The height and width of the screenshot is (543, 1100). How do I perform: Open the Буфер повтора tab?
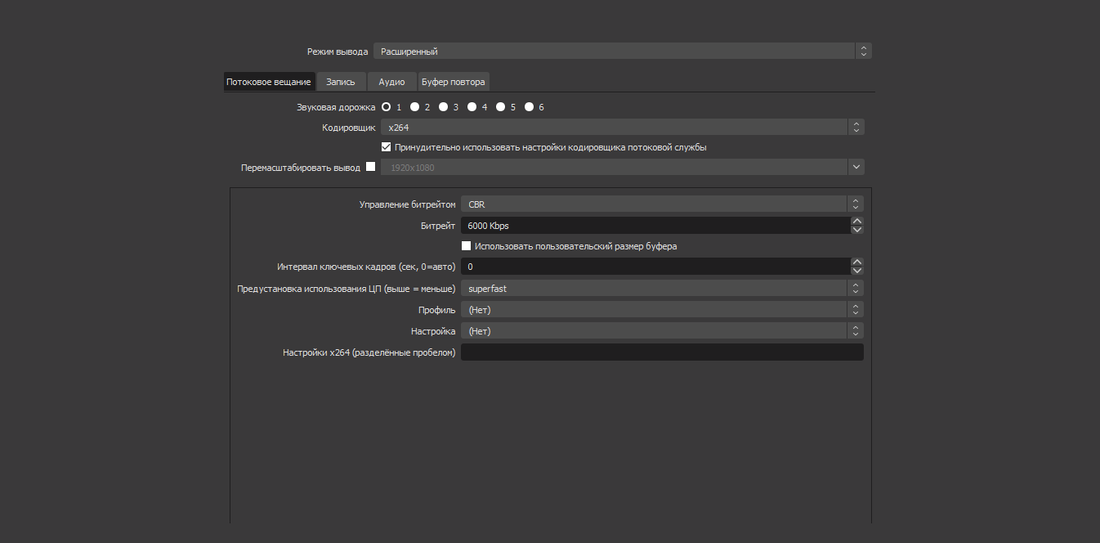tap(453, 82)
